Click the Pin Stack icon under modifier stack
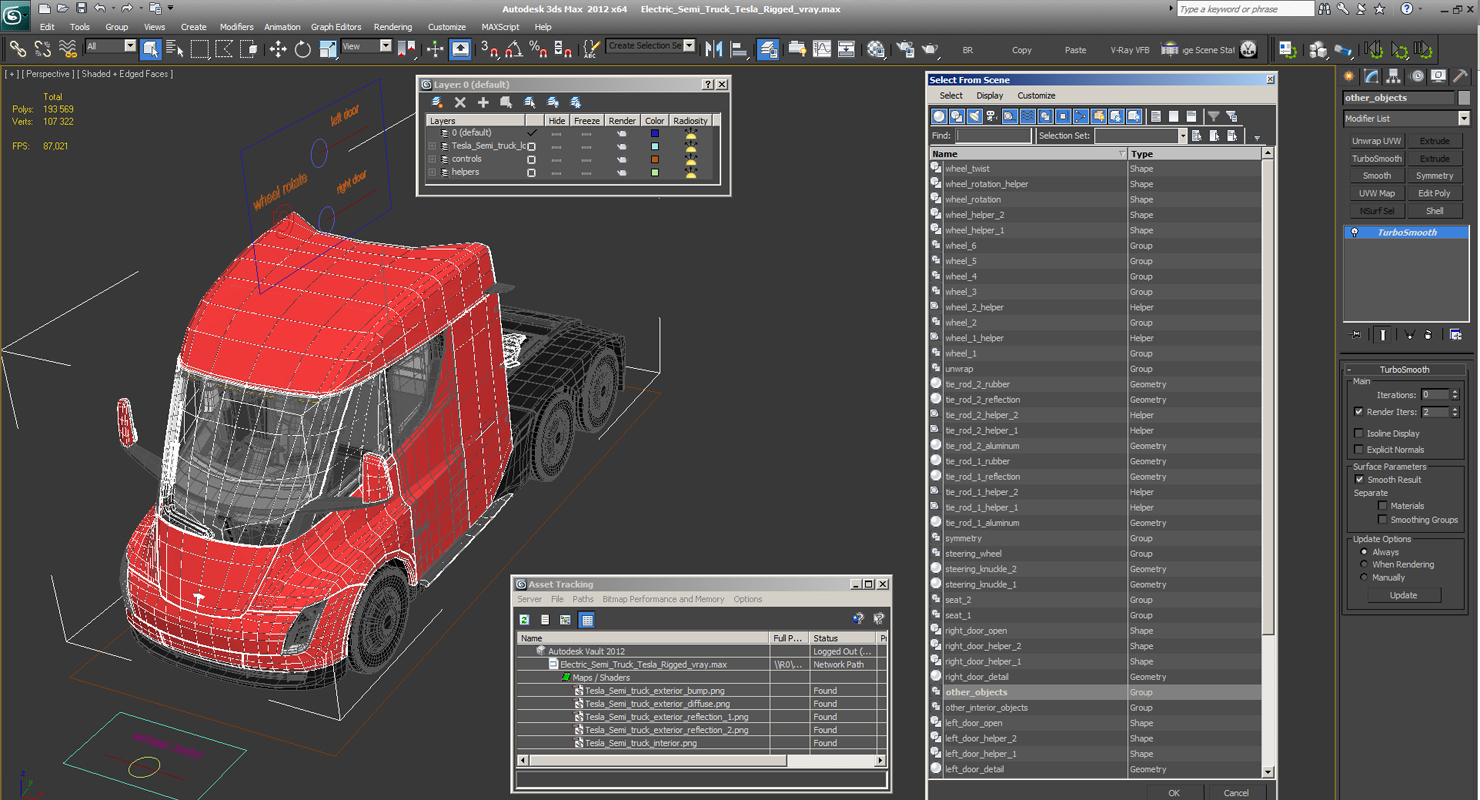Image resolution: width=1480 pixels, height=800 pixels. click(x=1356, y=335)
